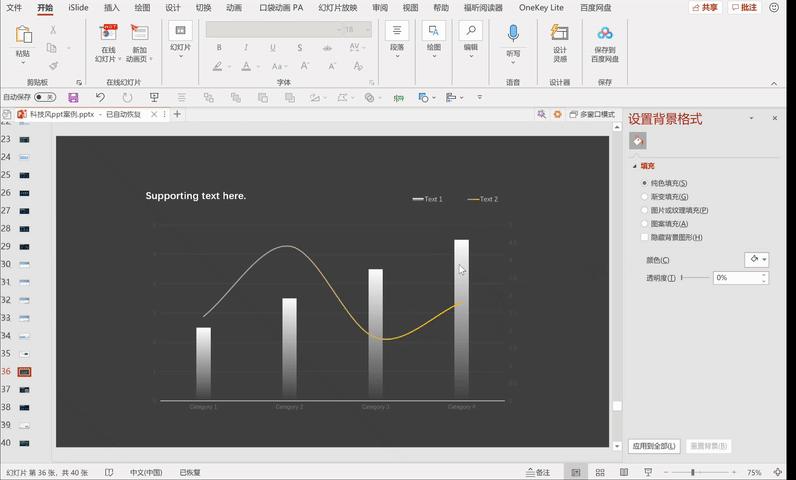Check 隐藏背景图形(H) checkbox
Image resolution: width=796 pixels, height=480 pixels.
coord(645,237)
